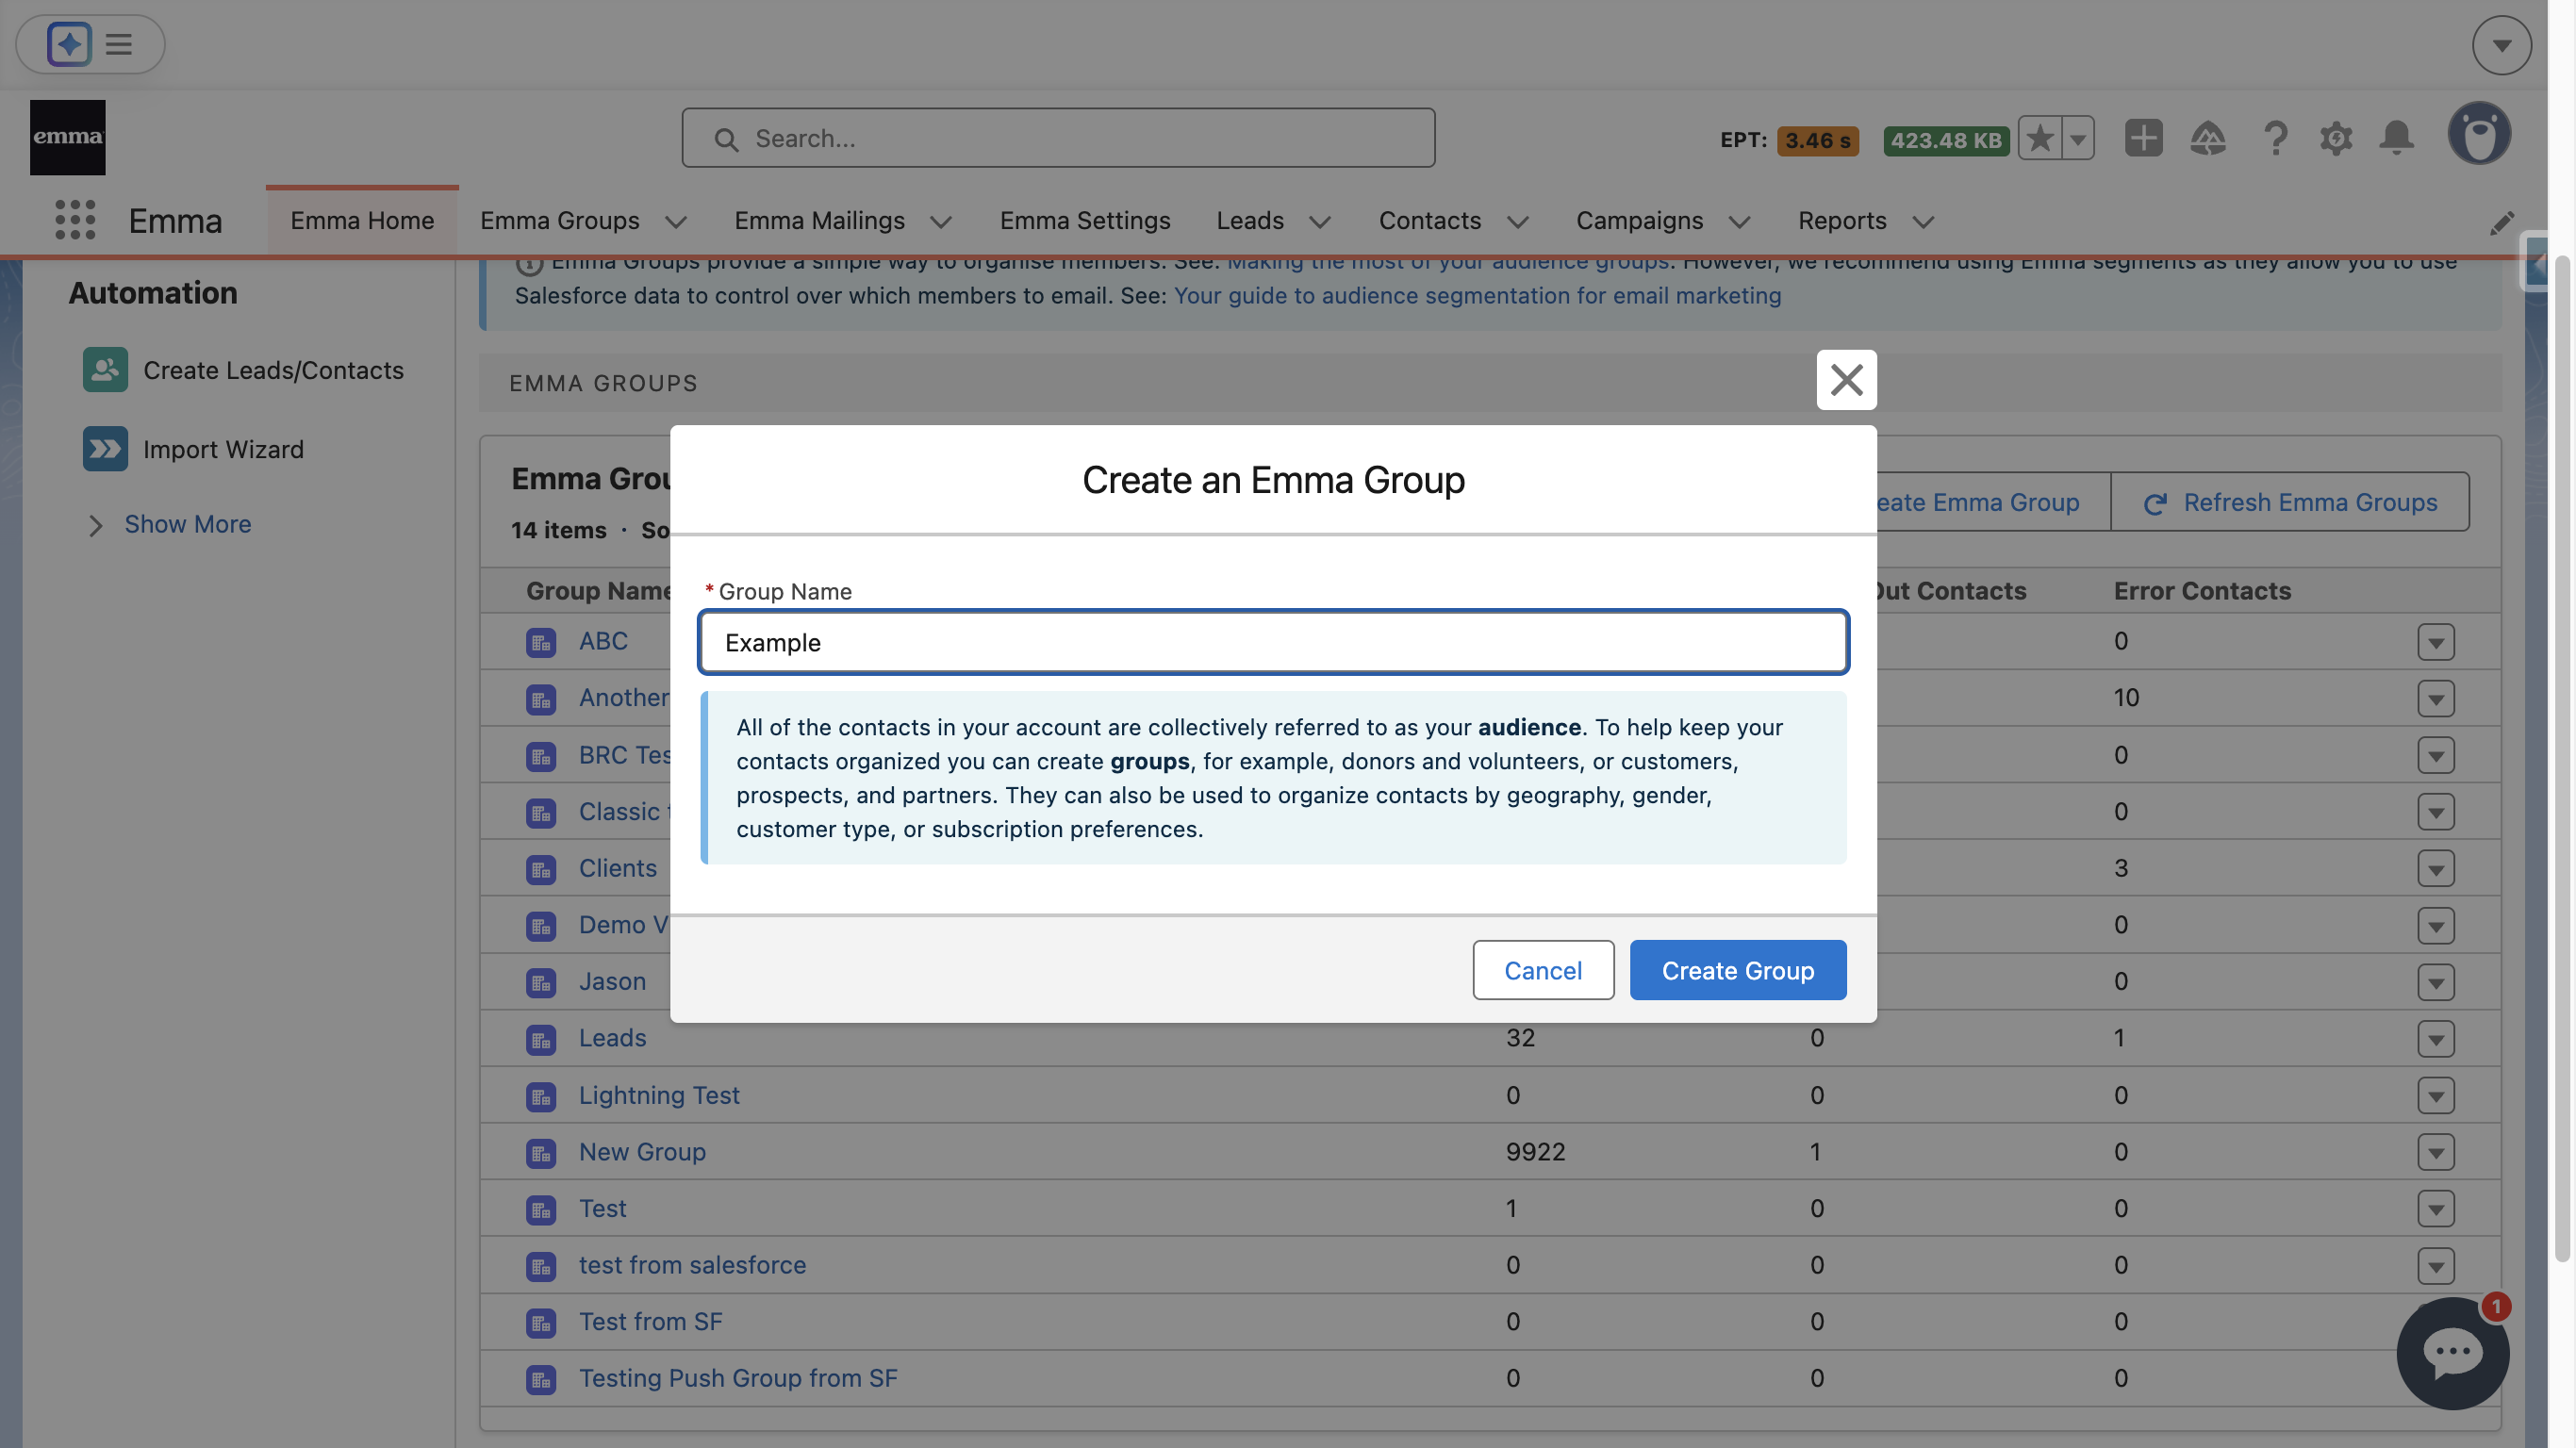
Task: Open the Setup gear icon
Action: point(2336,138)
